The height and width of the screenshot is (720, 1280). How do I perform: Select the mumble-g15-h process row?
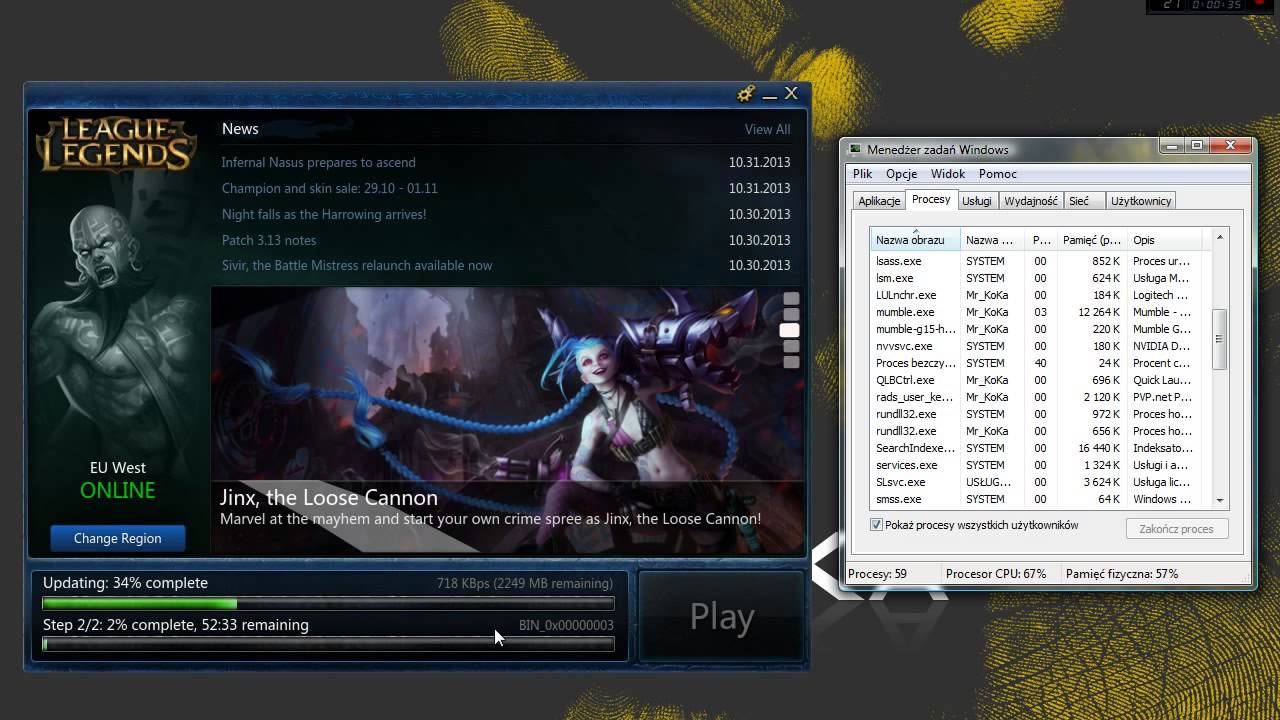(1037, 329)
